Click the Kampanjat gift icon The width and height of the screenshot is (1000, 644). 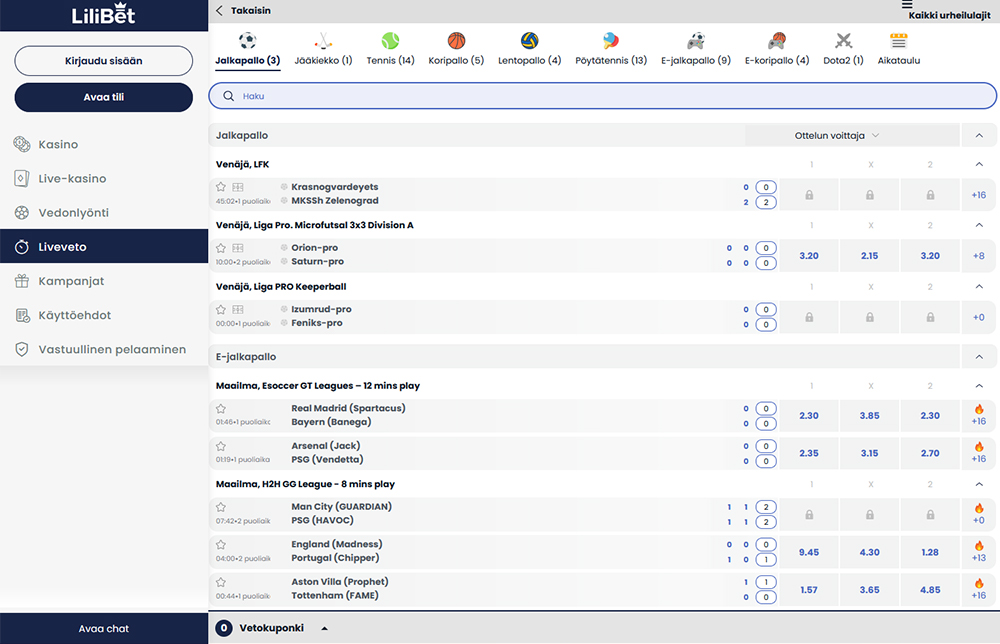click(x=22, y=281)
